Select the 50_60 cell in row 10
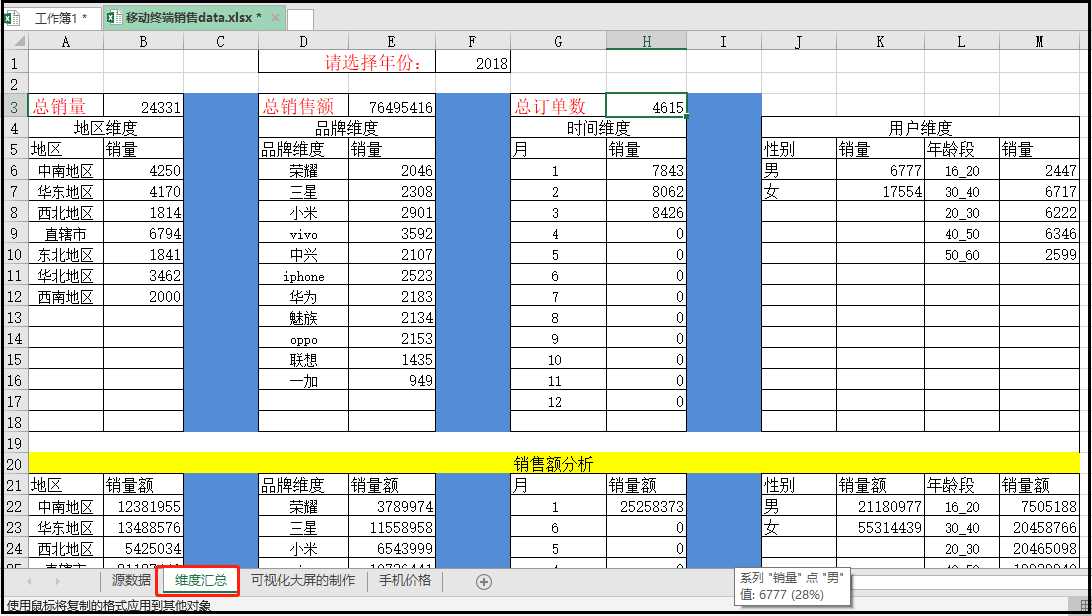The height and width of the screenshot is (616, 1092). (962, 255)
